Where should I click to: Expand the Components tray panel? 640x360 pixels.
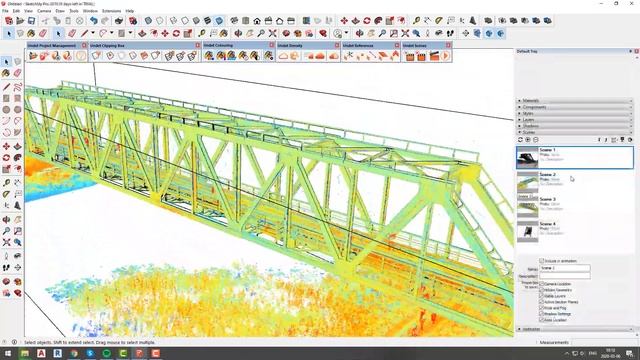coord(575,107)
